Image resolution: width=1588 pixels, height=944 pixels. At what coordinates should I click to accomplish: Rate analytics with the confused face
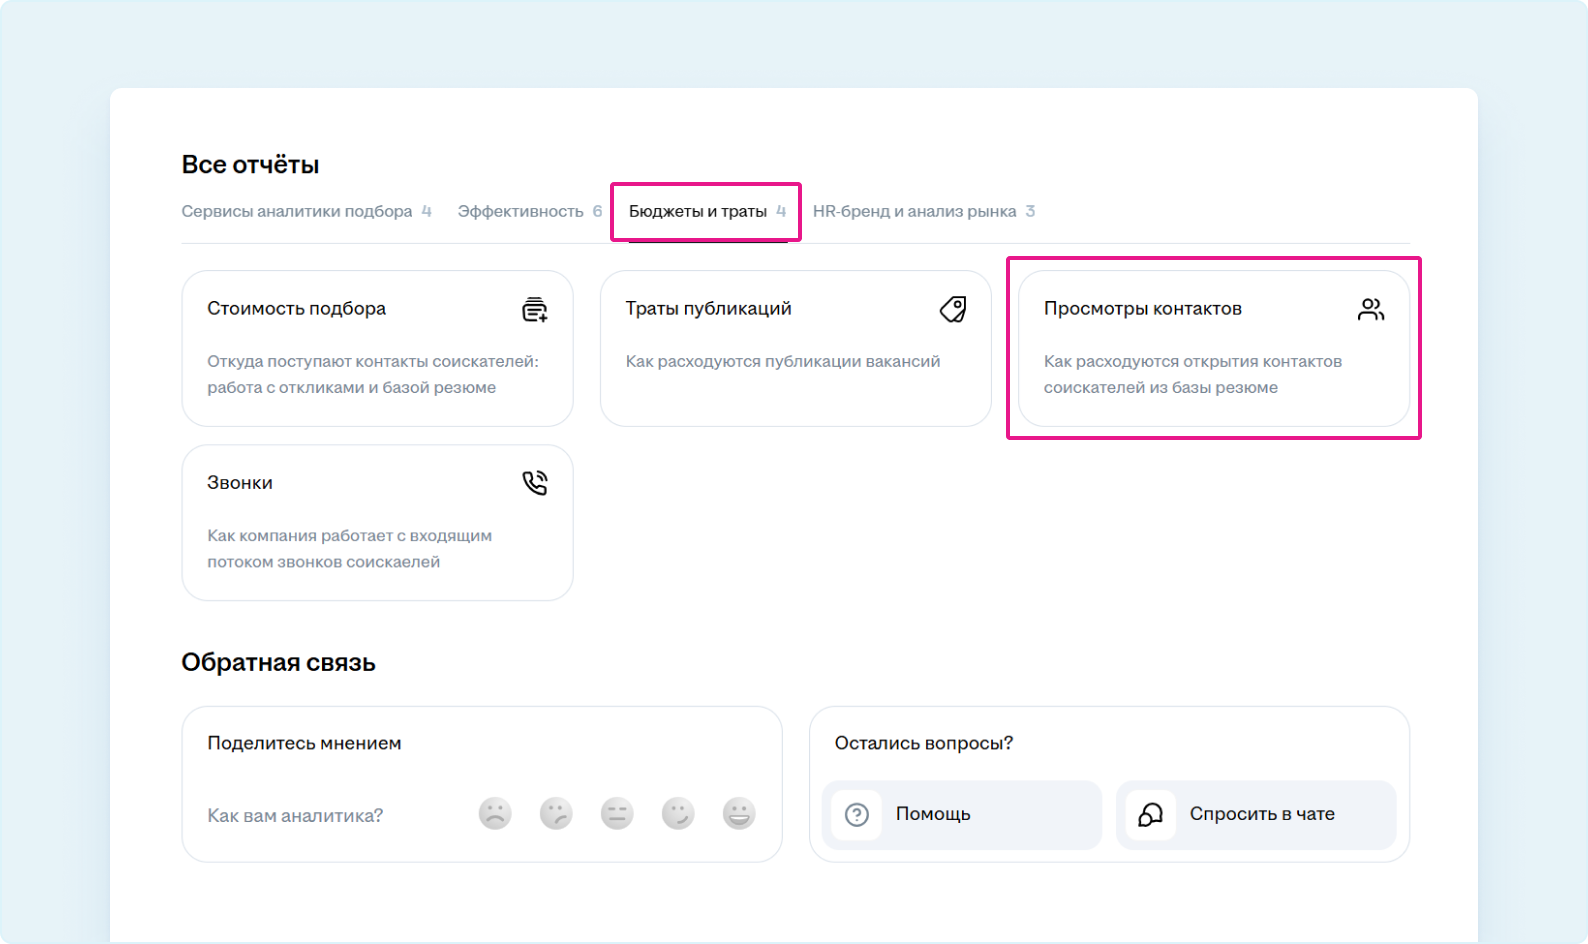point(556,814)
